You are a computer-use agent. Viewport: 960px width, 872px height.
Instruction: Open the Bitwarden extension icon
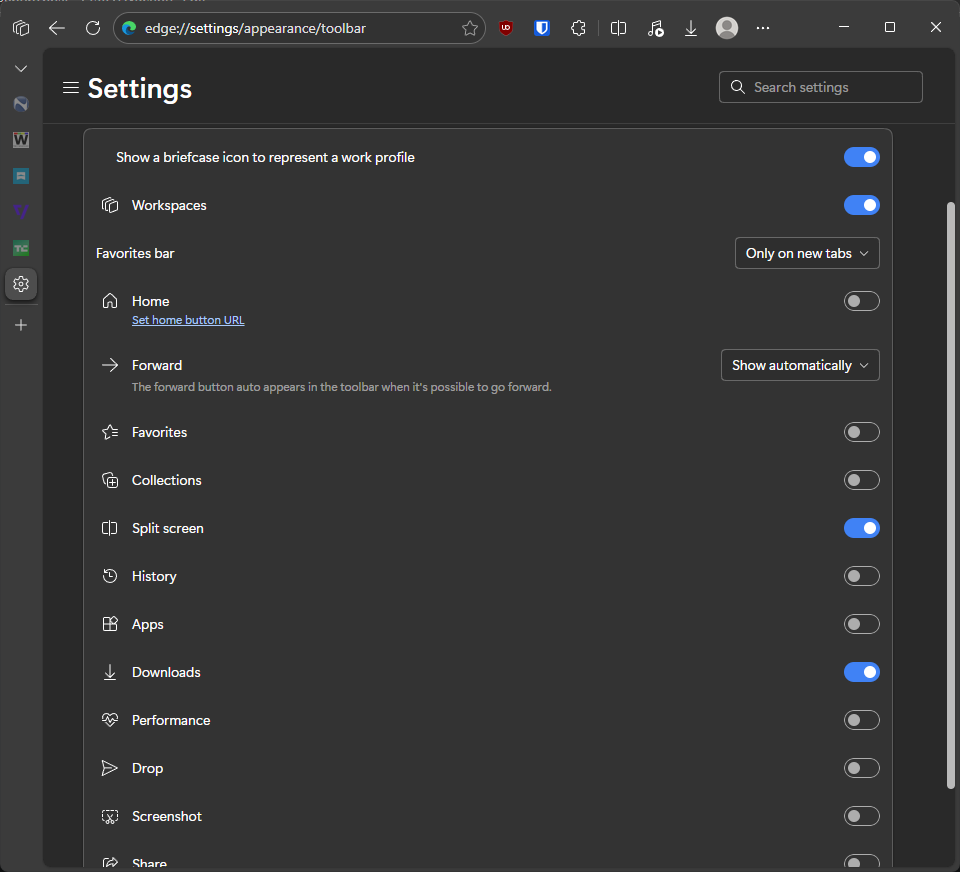[542, 28]
